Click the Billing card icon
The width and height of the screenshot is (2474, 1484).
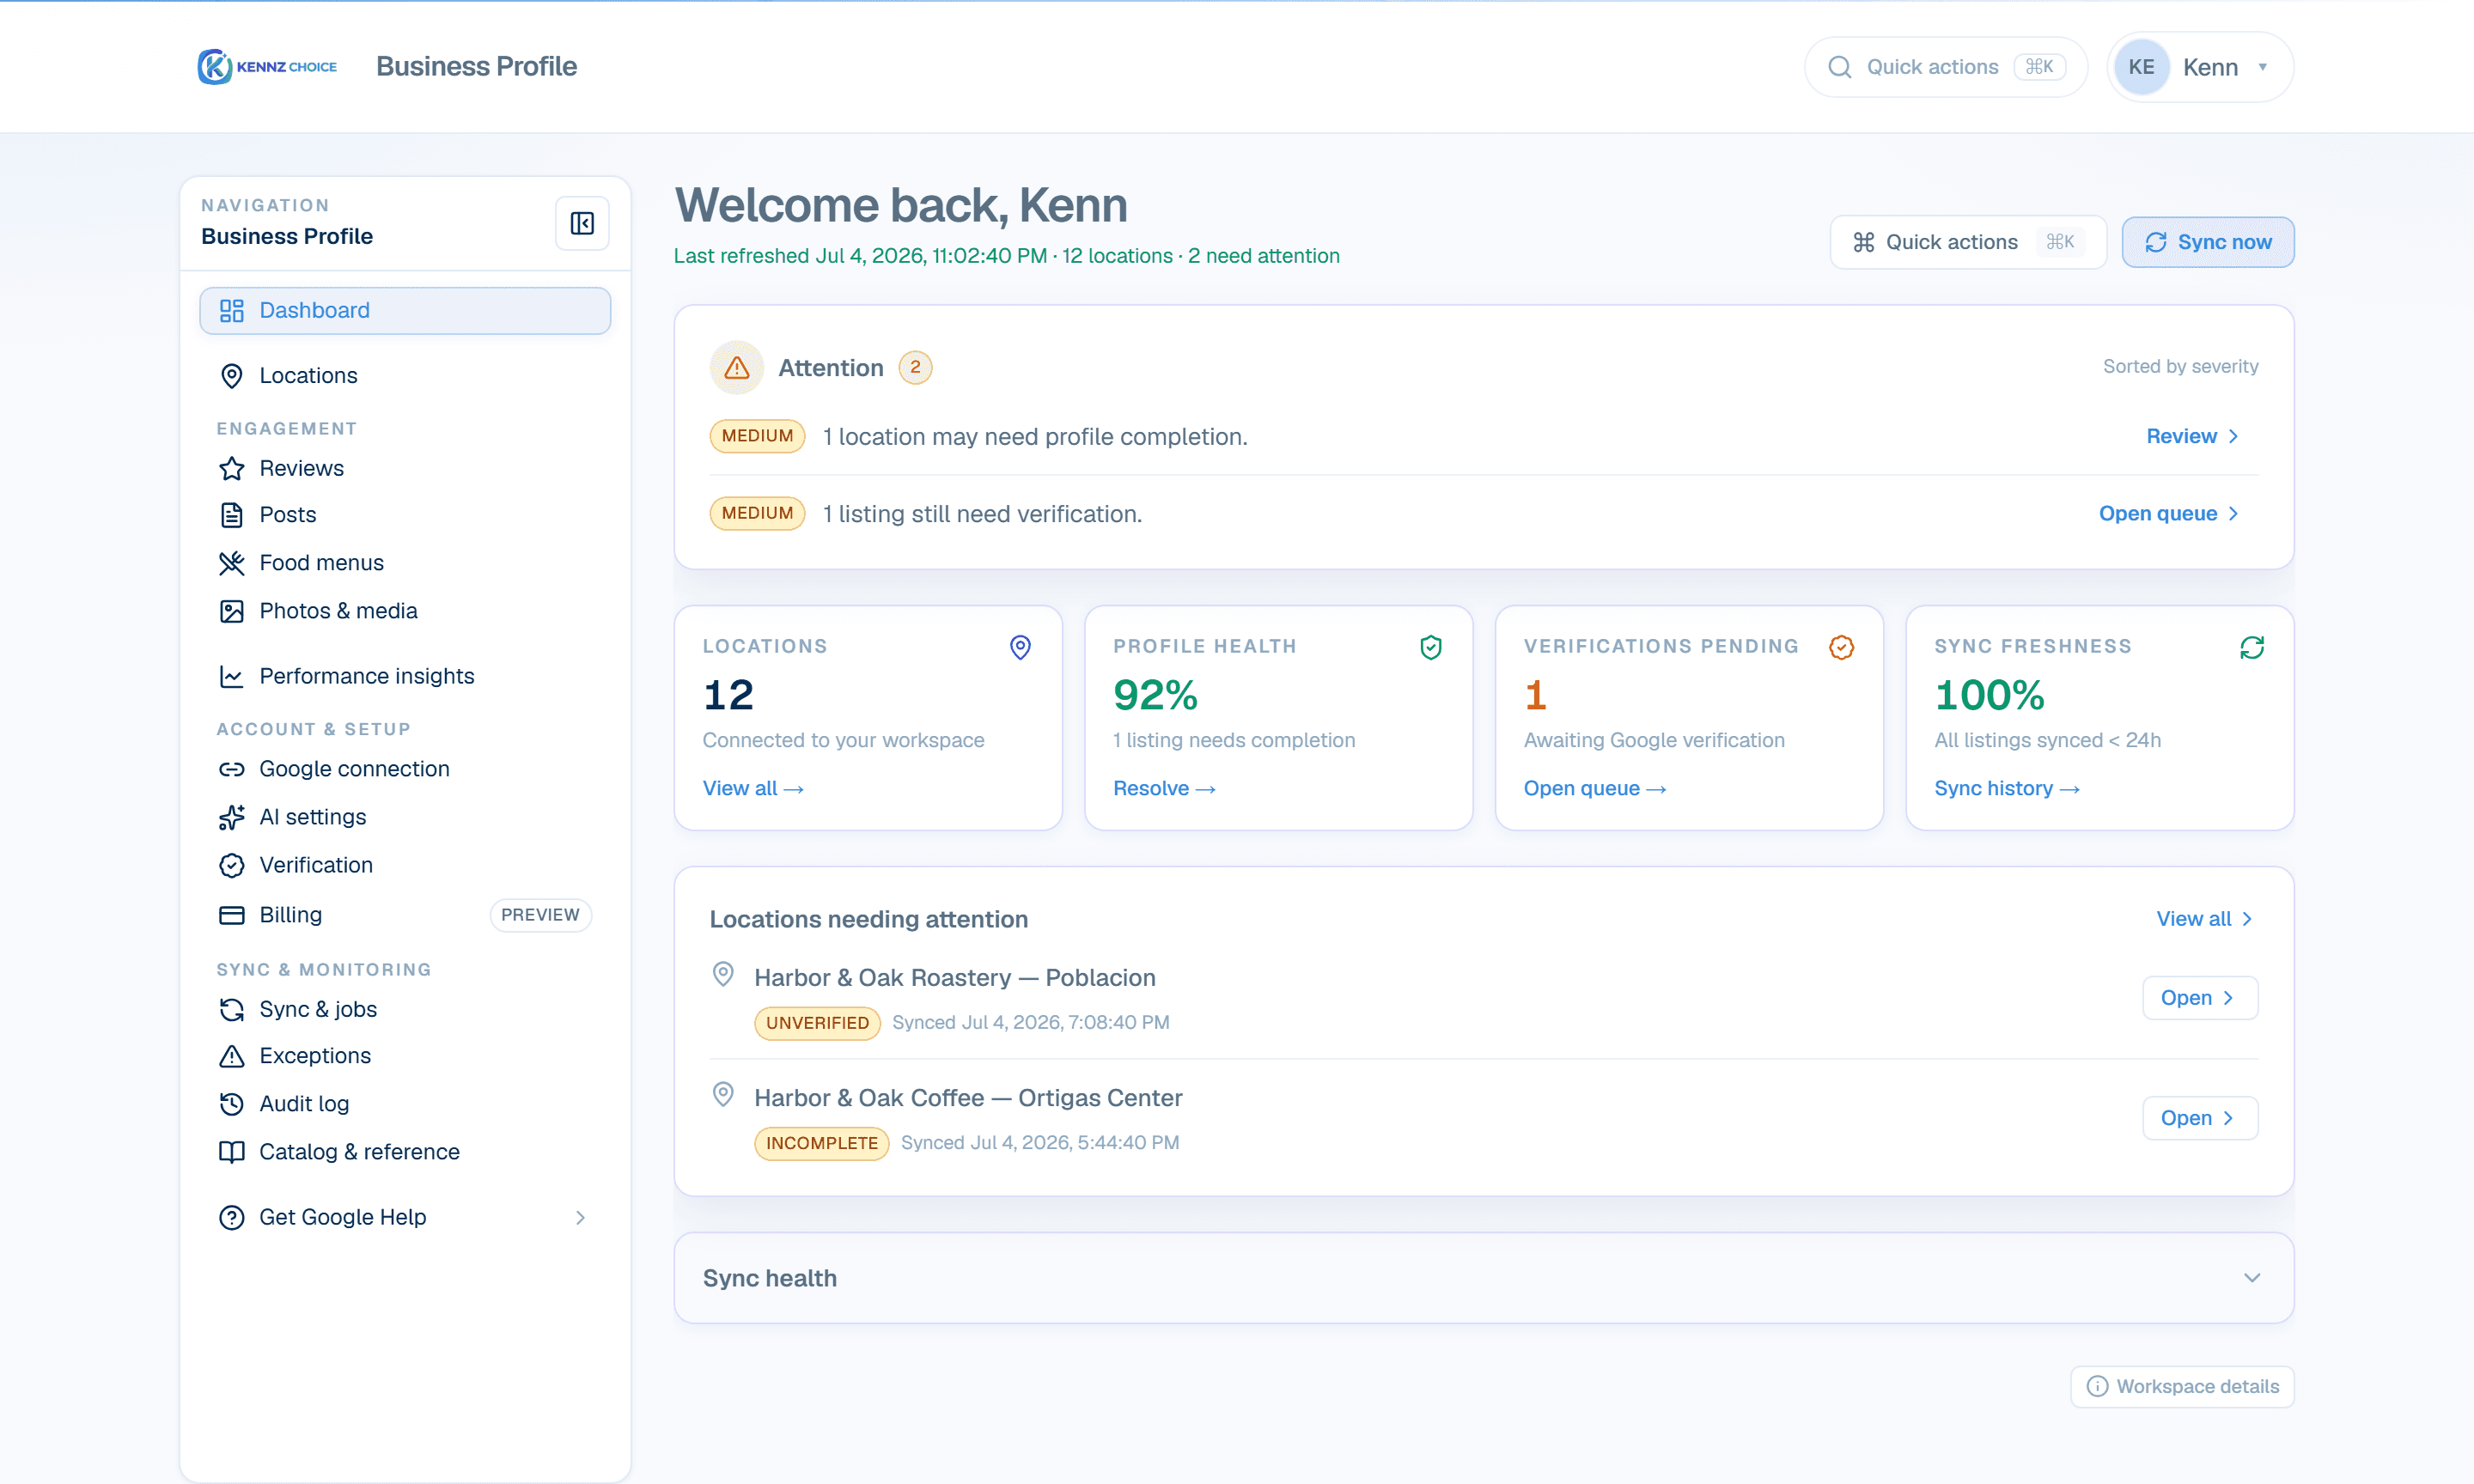232,915
